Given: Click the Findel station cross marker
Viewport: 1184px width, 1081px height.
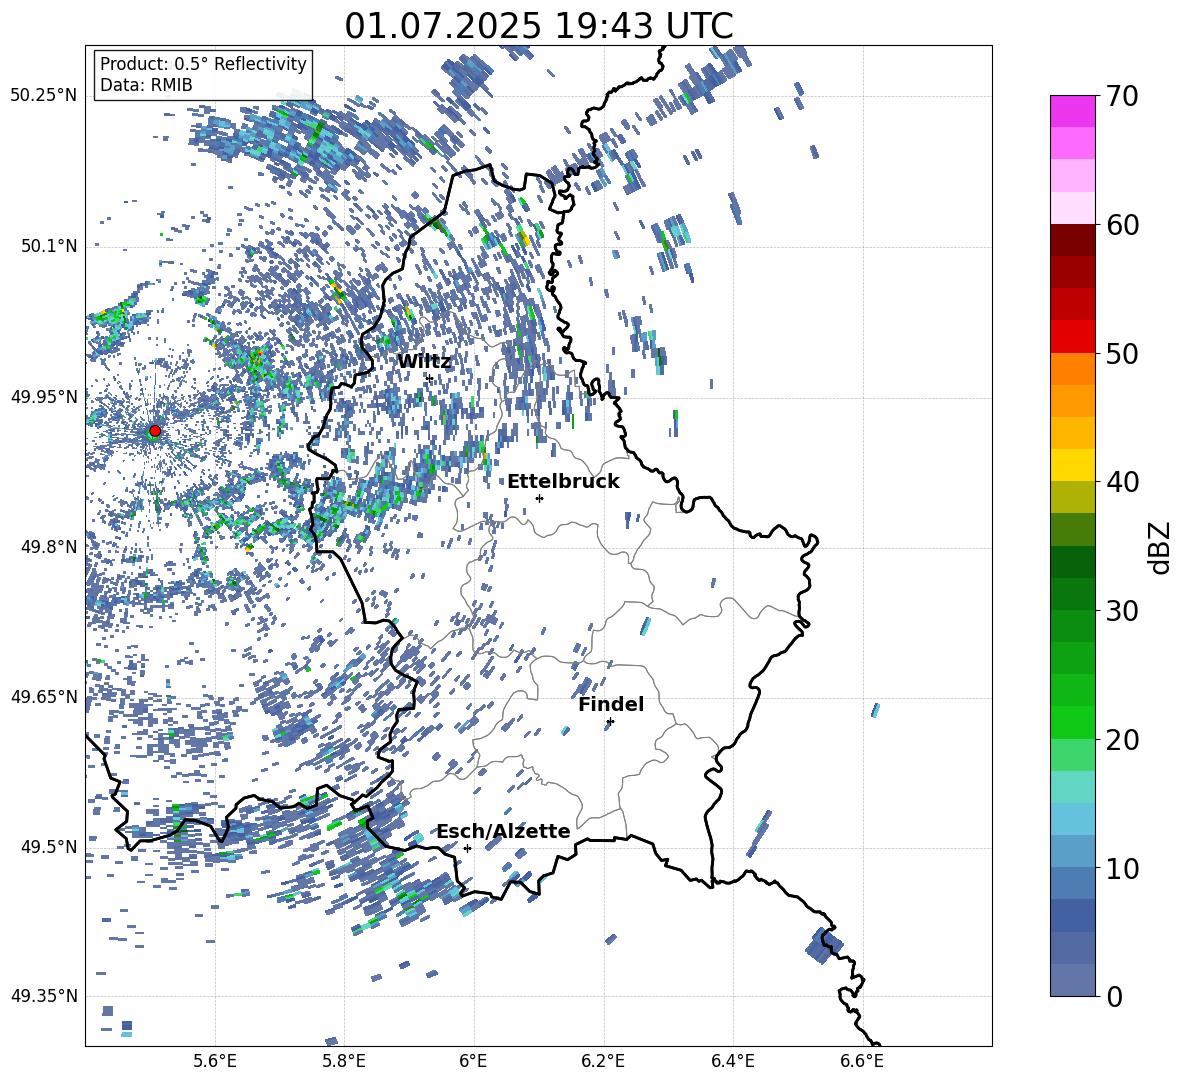Looking at the screenshot, I should 610,722.
